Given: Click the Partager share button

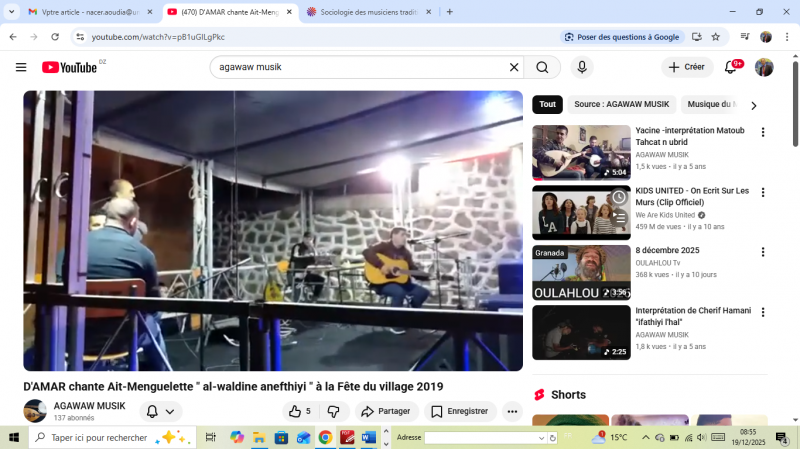Looking at the screenshot, I should (x=386, y=411).
